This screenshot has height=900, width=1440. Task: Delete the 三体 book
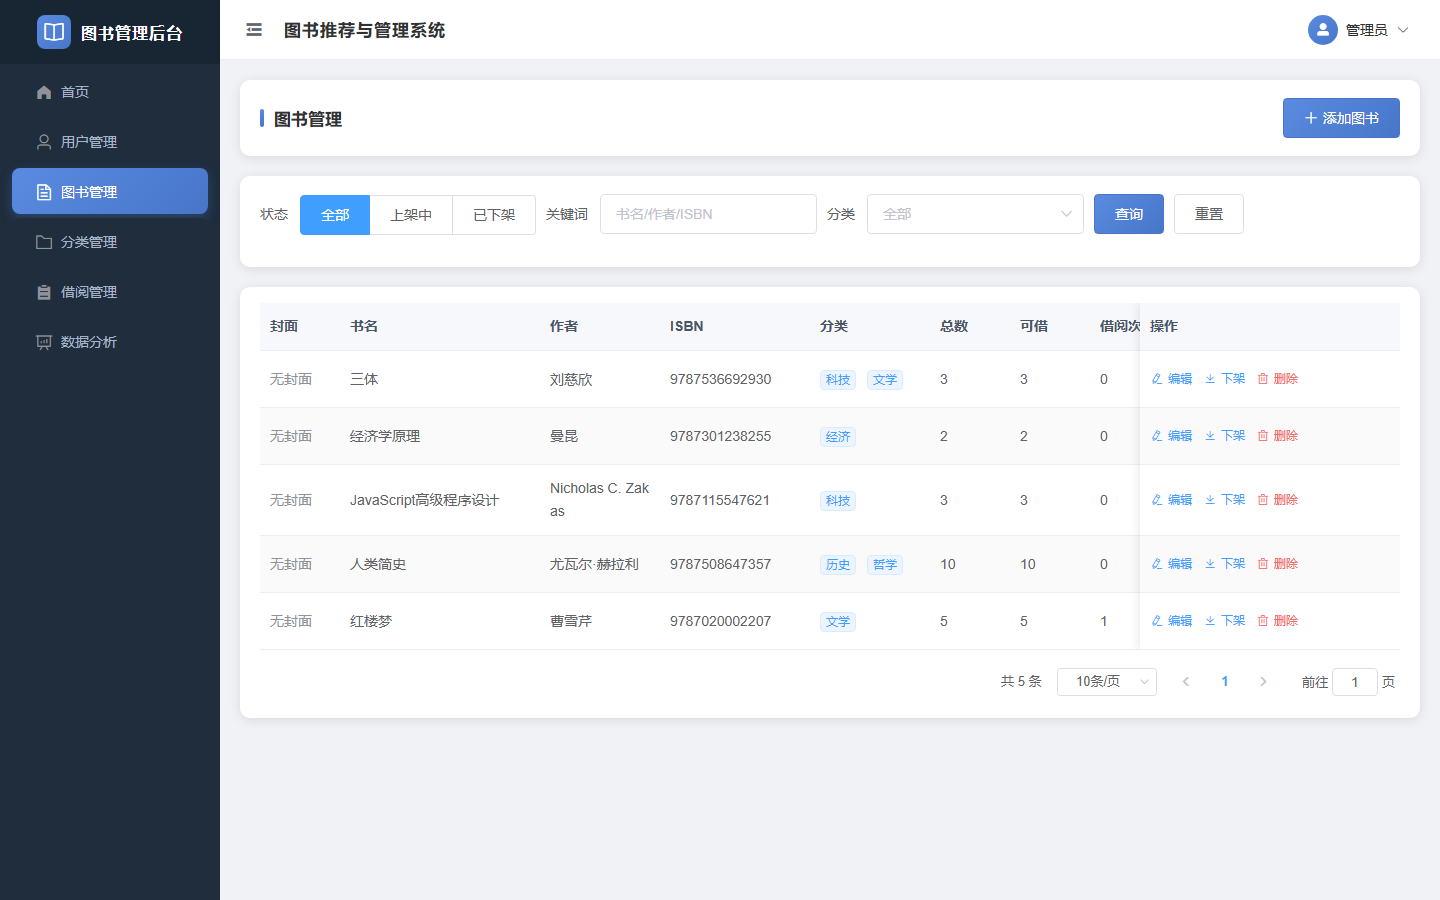(1278, 379)
